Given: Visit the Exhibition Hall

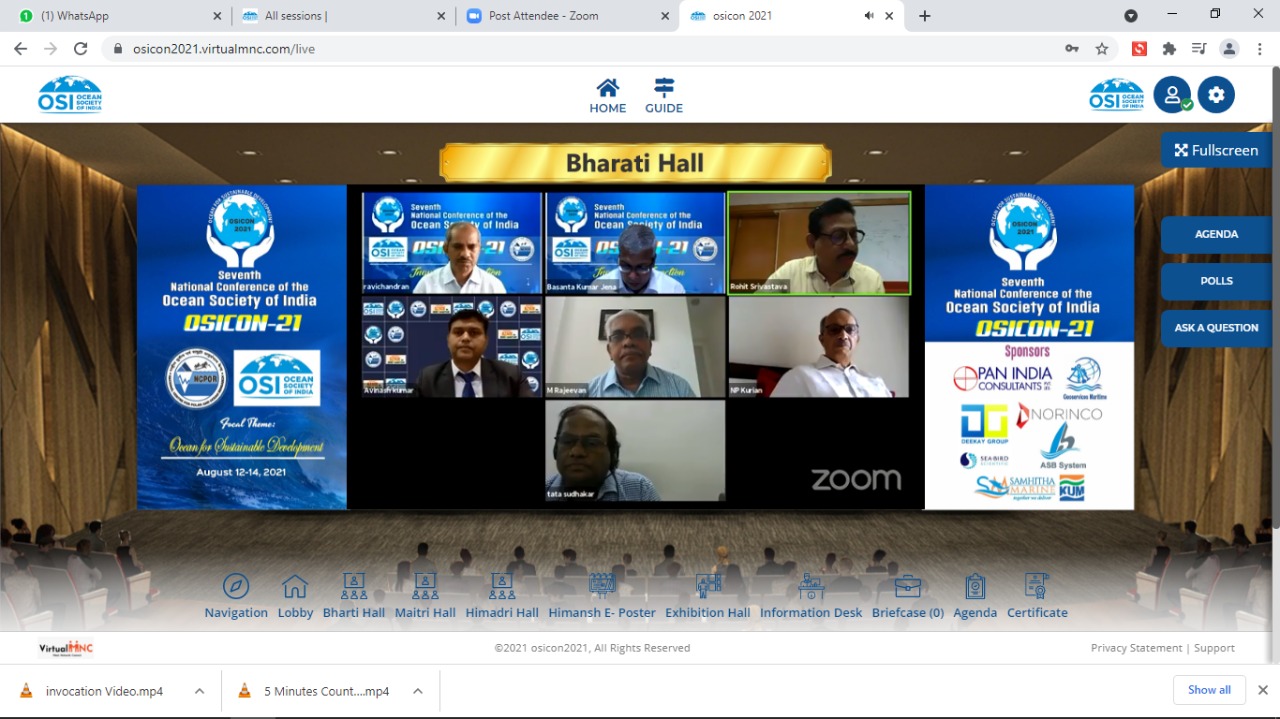Looking at the screenshot, I should 708,587.
